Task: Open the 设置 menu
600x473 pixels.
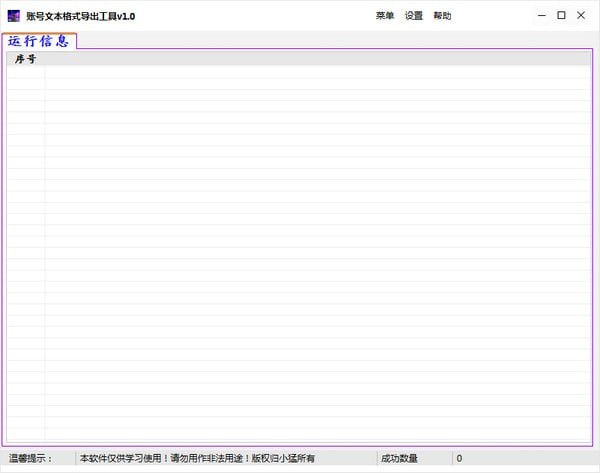Action: 414,16
